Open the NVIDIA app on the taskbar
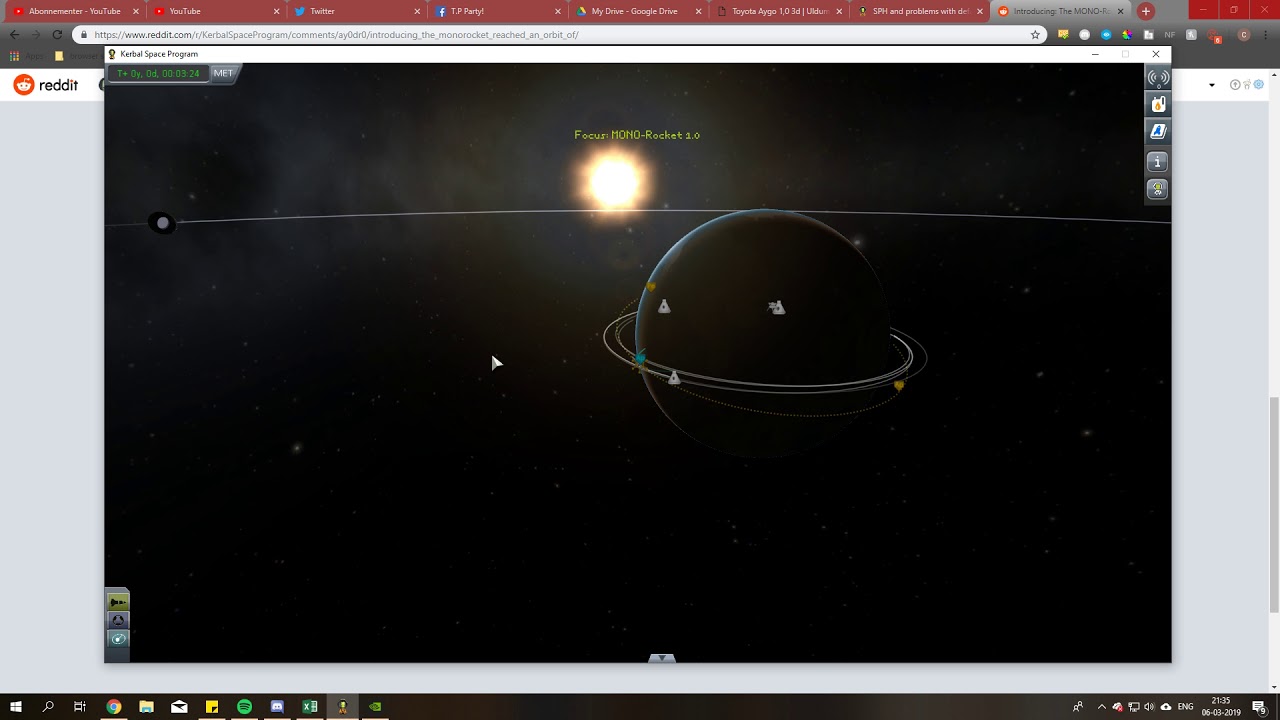Viewport: 1280px width, 720px height. (375, 707)
